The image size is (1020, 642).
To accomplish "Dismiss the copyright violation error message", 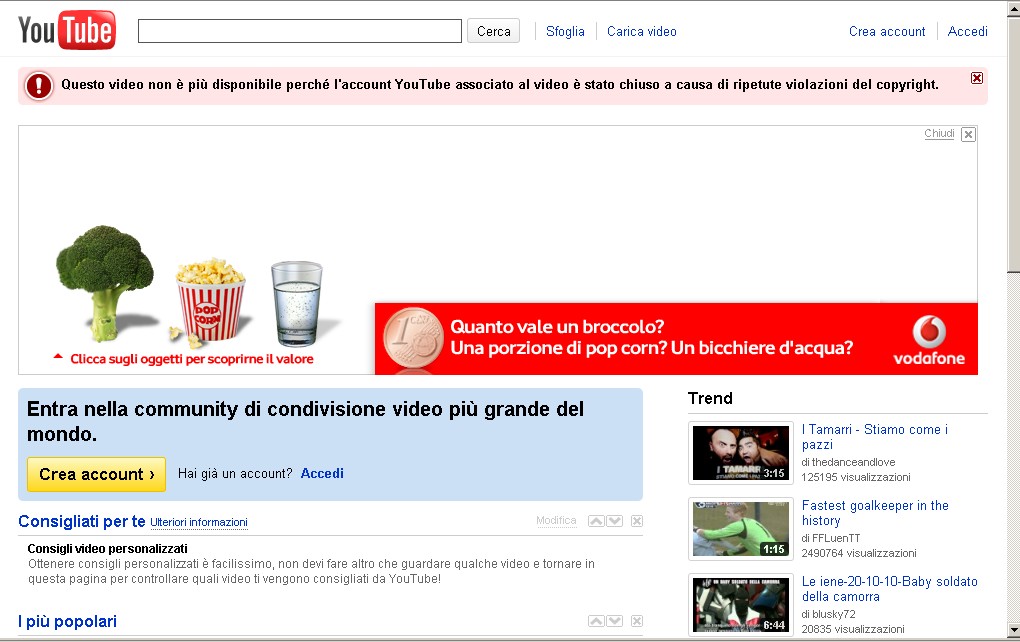I will pos(977,78).
